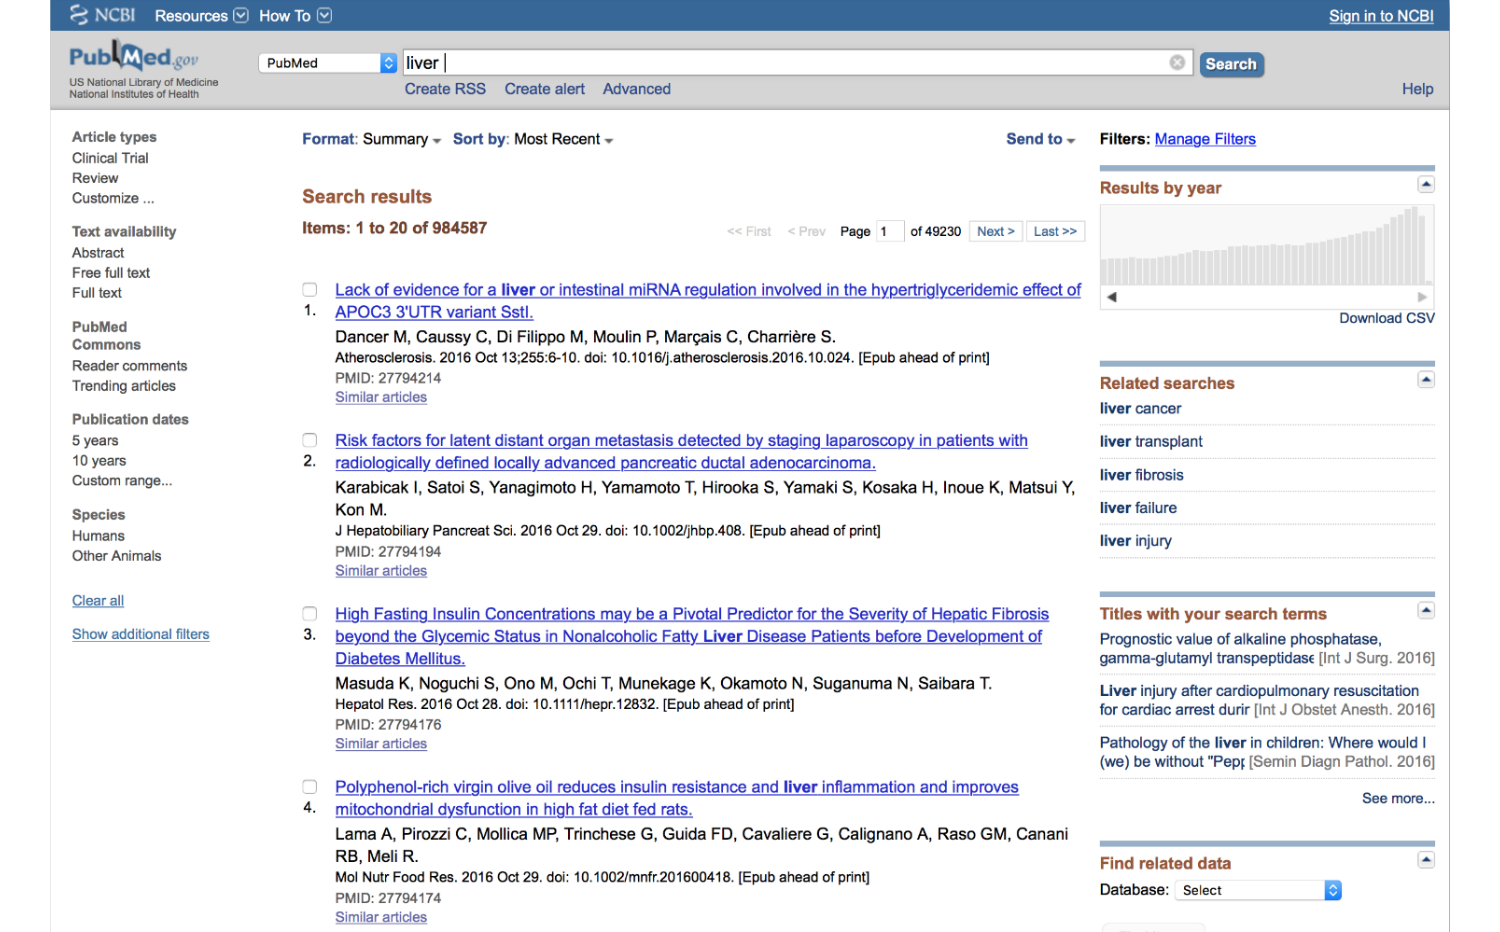Open the PubMed database dropdown
The height and width of the screenshot is (932, 1500).
coord(328,63)
